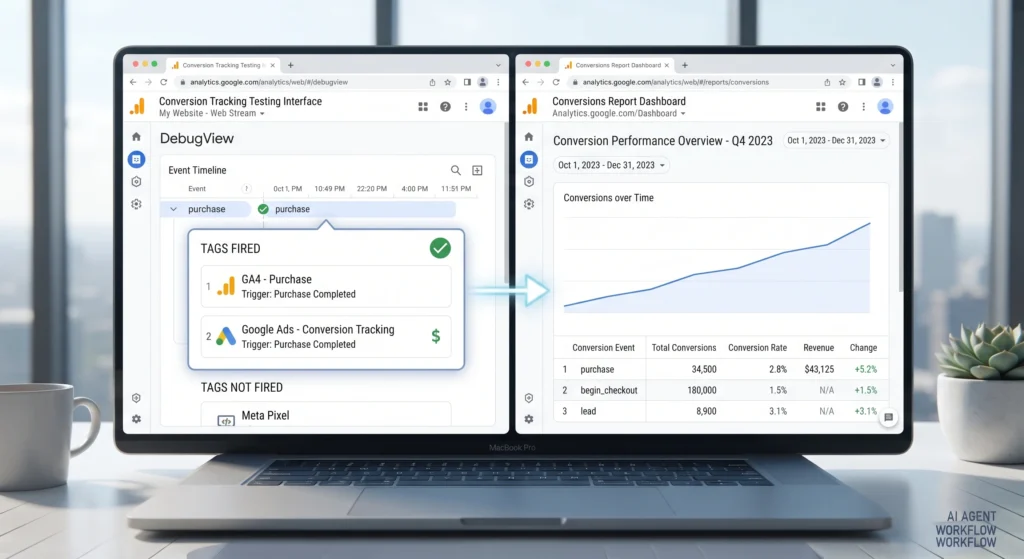Open the share icon in DebugView address bar
Screen dimensions: 1024x559
pyautogui.click(x=432, y=82)
